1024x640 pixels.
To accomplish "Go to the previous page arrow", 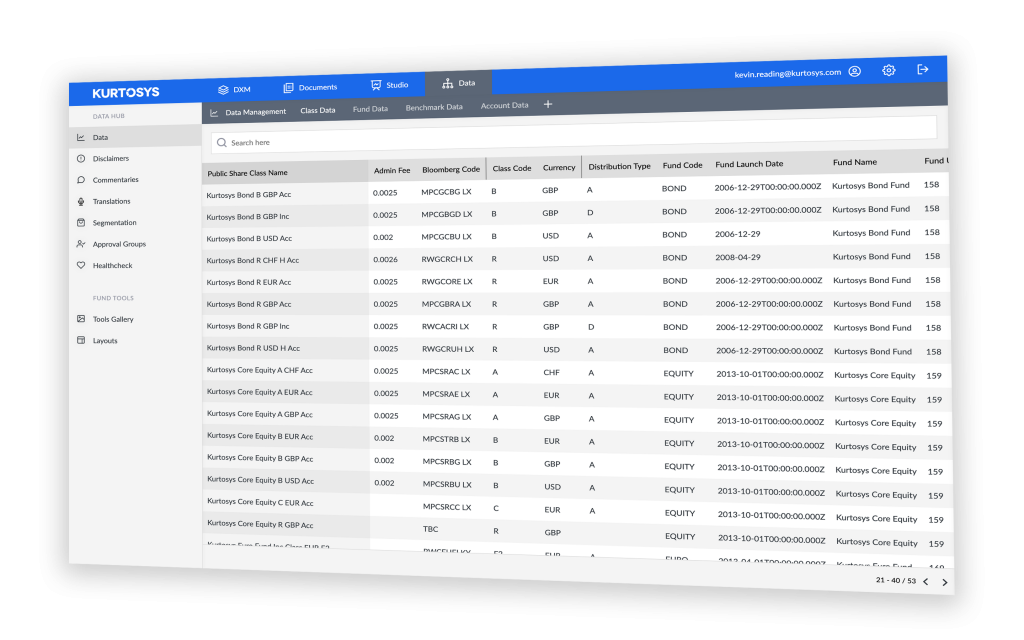I will pos(925,581).
